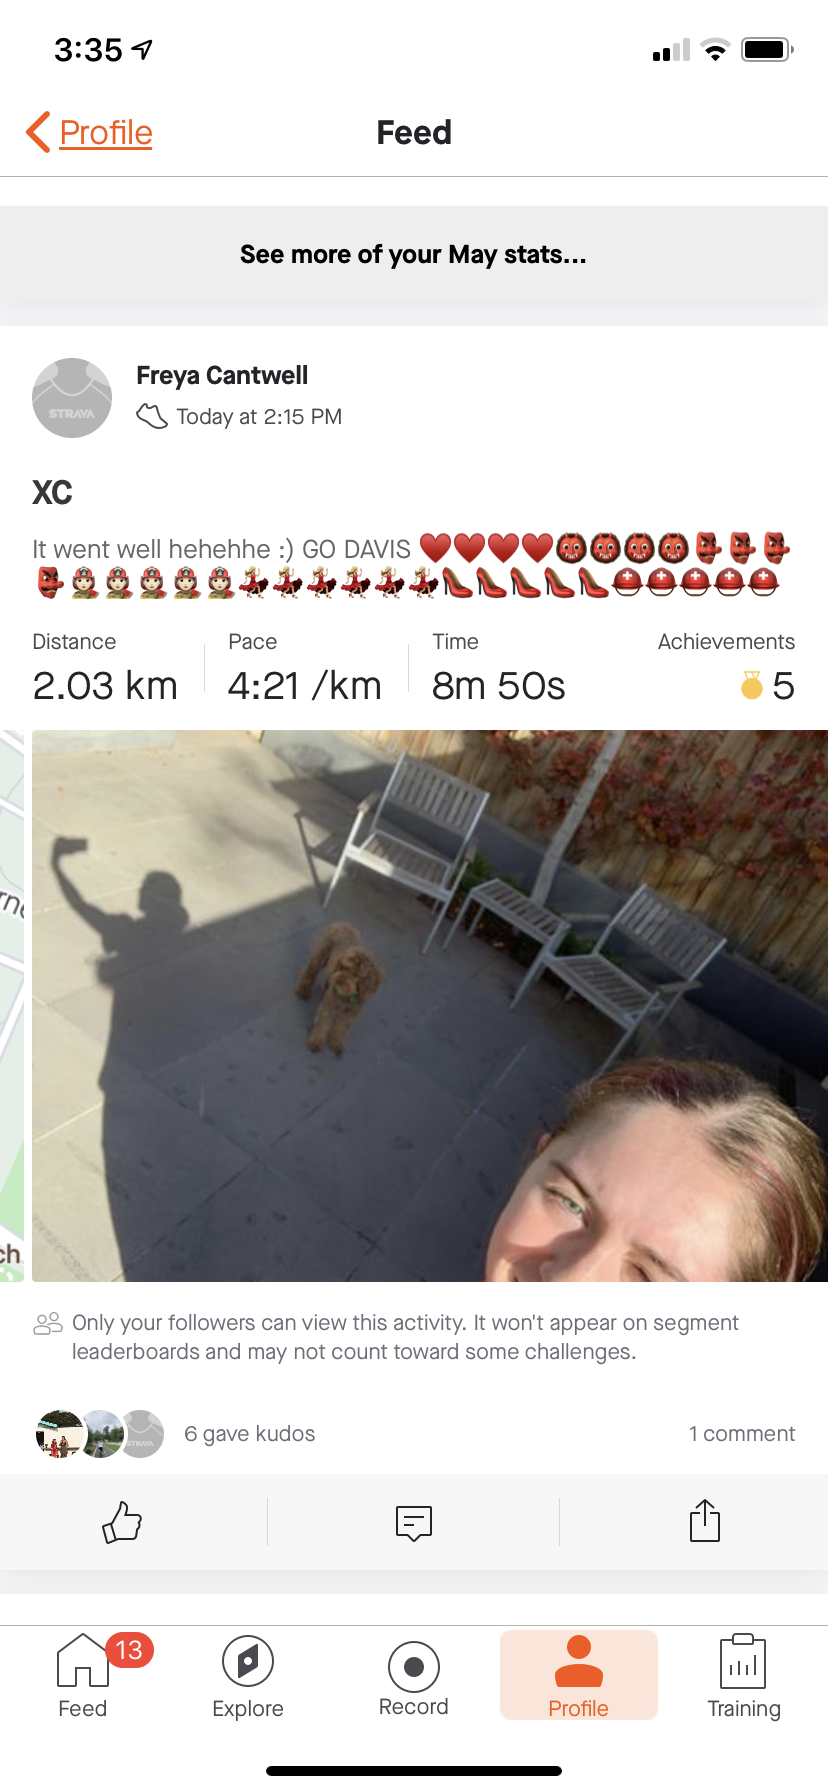Open the XC activity title
The width and height of the screenshot is (828, 1792).
pos(52,492)
